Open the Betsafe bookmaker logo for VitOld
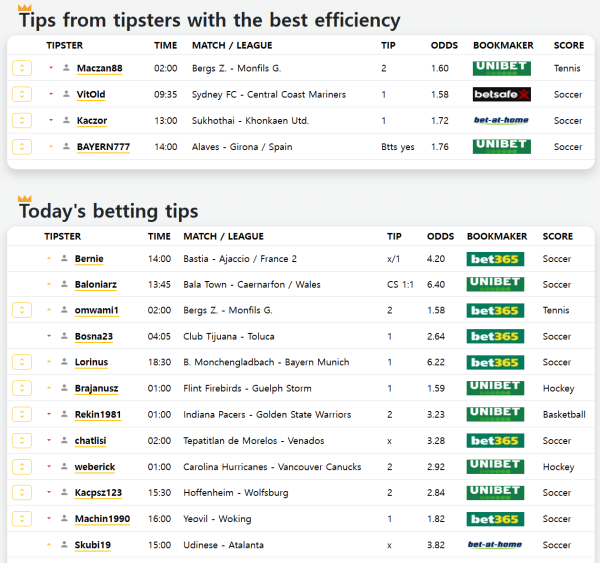The image size is (600, 563). pyautogui.click(x=501, y=94)
